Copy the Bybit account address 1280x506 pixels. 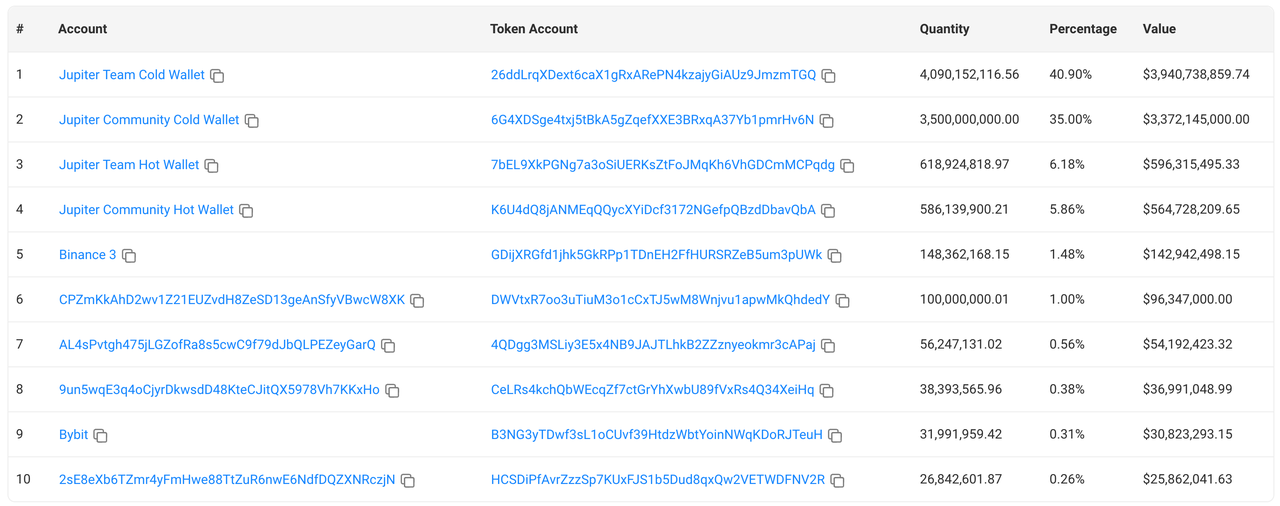coord(101,436)
